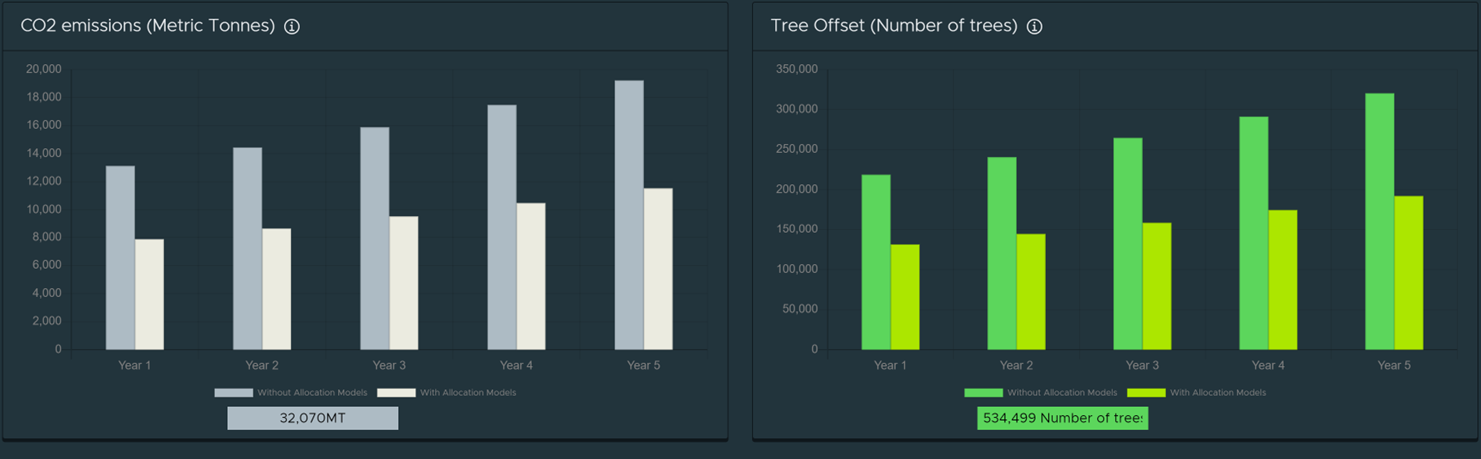
Task: Select CO2 Year 4 gray bar
Action: click(x=502, y=227)
